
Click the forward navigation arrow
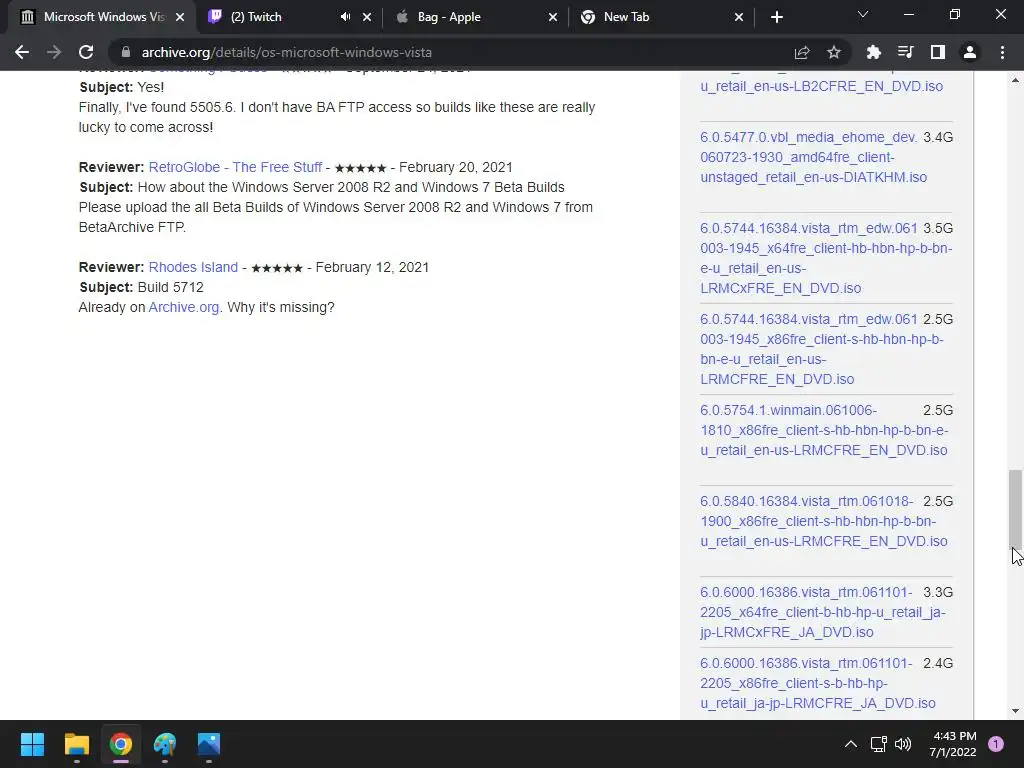tap(54, 52)
